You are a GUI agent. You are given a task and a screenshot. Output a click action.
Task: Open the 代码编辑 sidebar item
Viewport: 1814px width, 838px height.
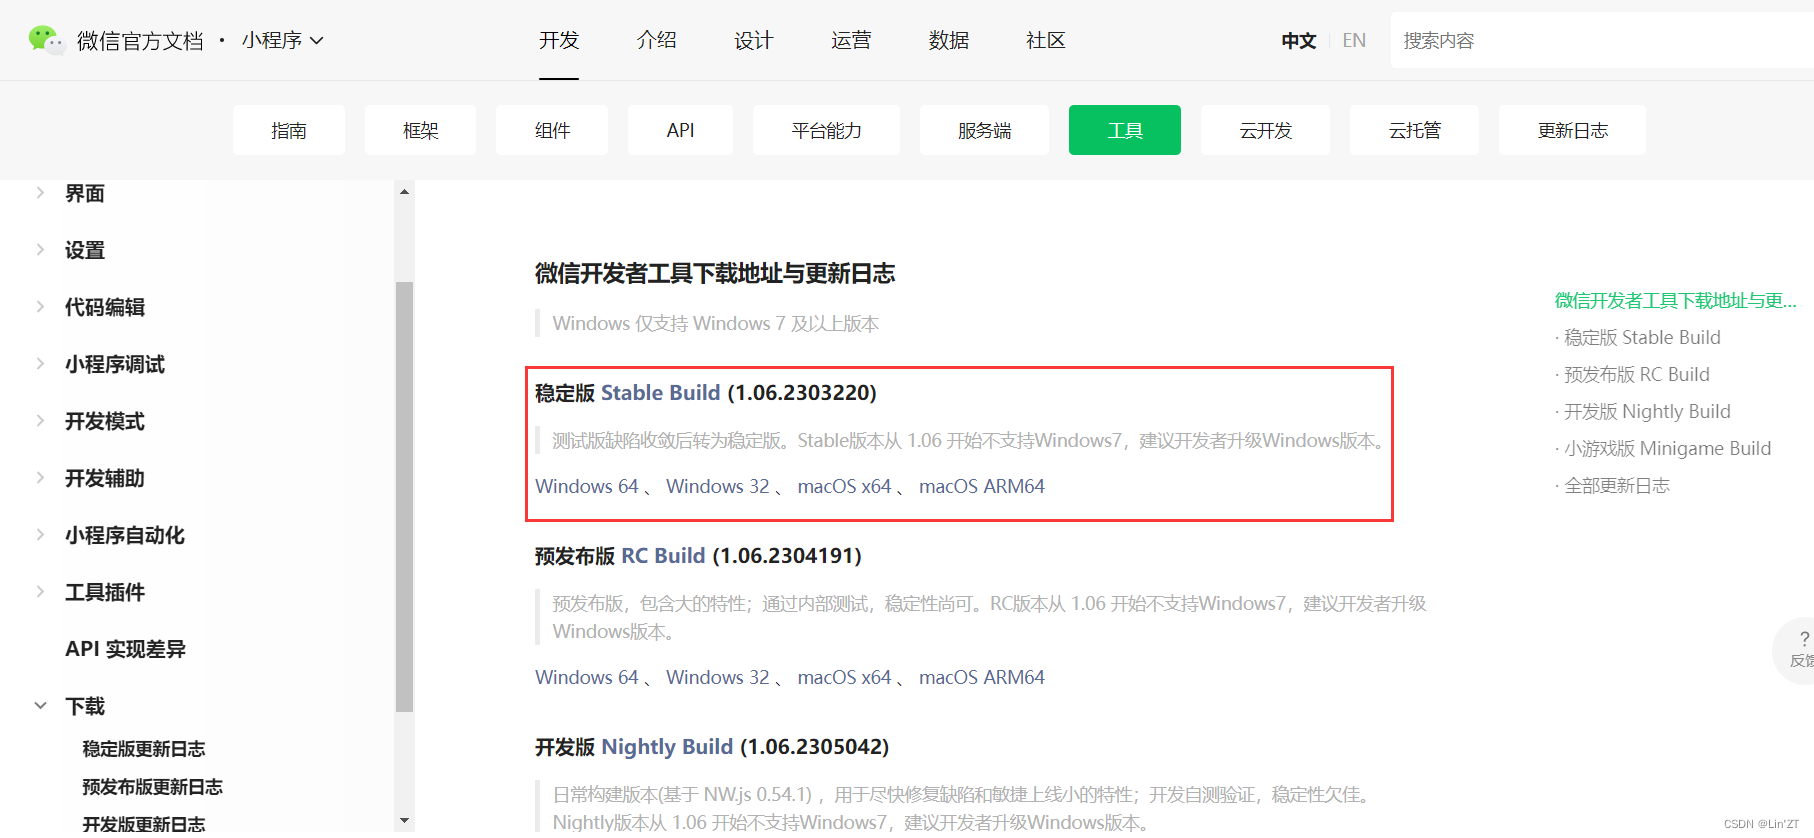pyautogui.click(x=105, y=307)
